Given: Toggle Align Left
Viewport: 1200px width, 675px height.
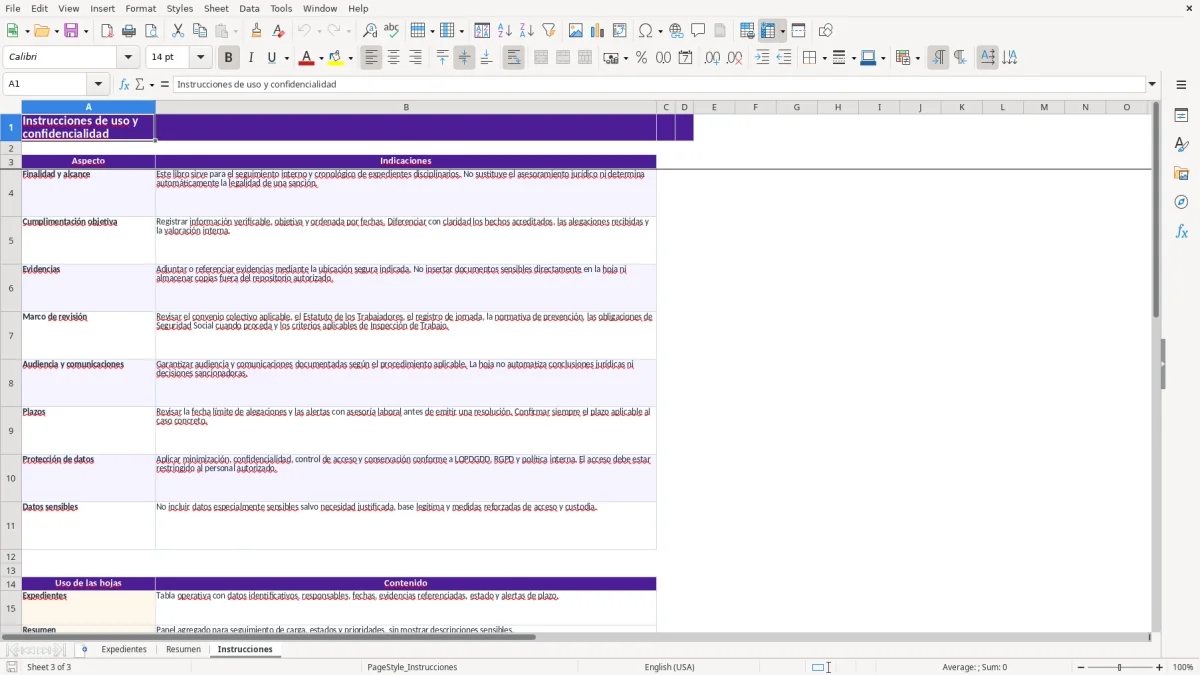Looking at the screenshot, I should point(371,58).
